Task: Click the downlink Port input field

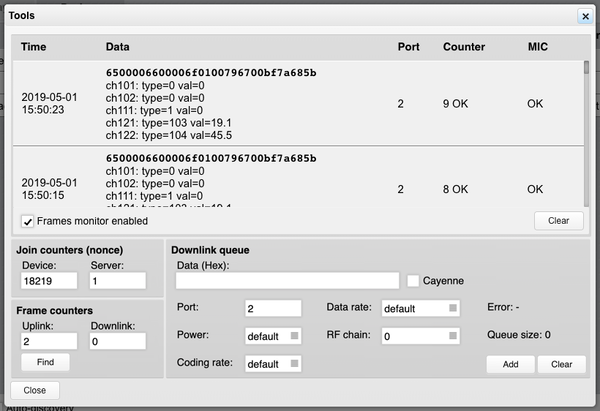Action: [x=273, y=308]
